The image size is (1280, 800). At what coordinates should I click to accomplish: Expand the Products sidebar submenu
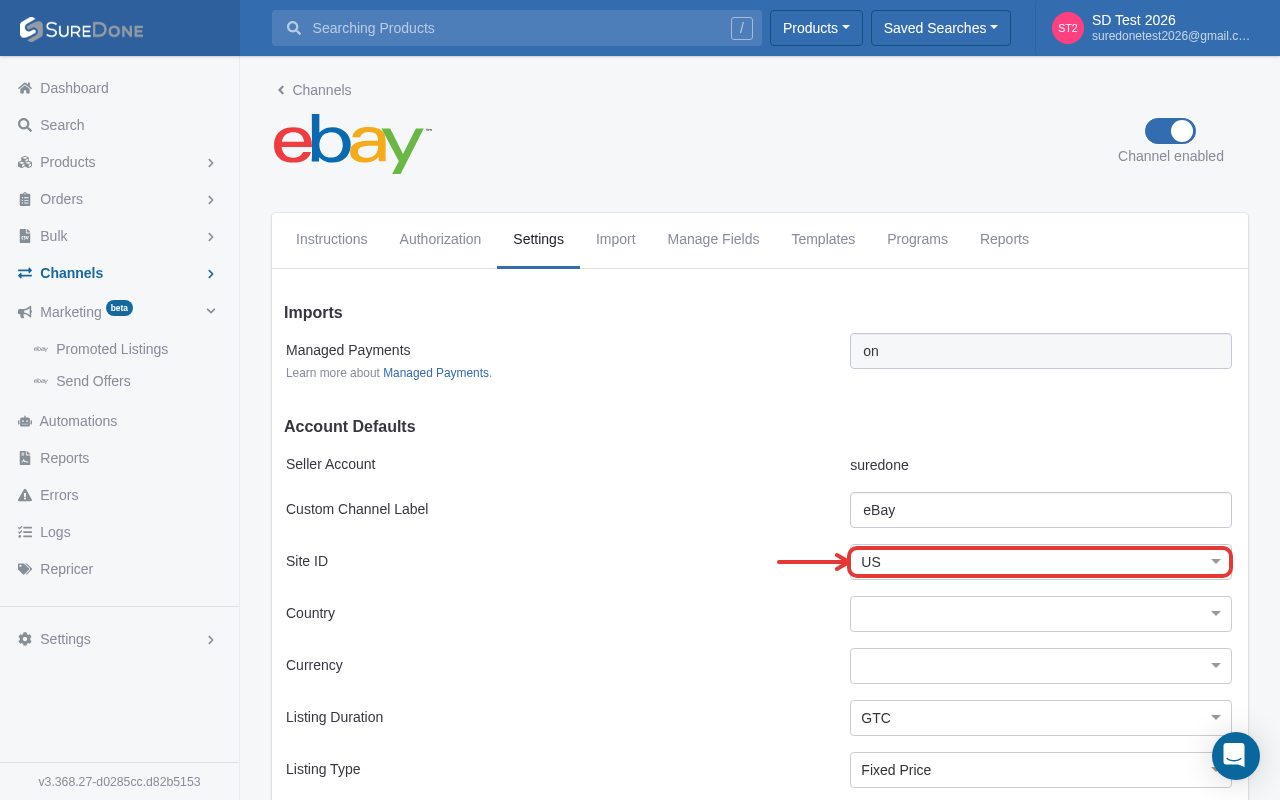[x=211, y=162]
